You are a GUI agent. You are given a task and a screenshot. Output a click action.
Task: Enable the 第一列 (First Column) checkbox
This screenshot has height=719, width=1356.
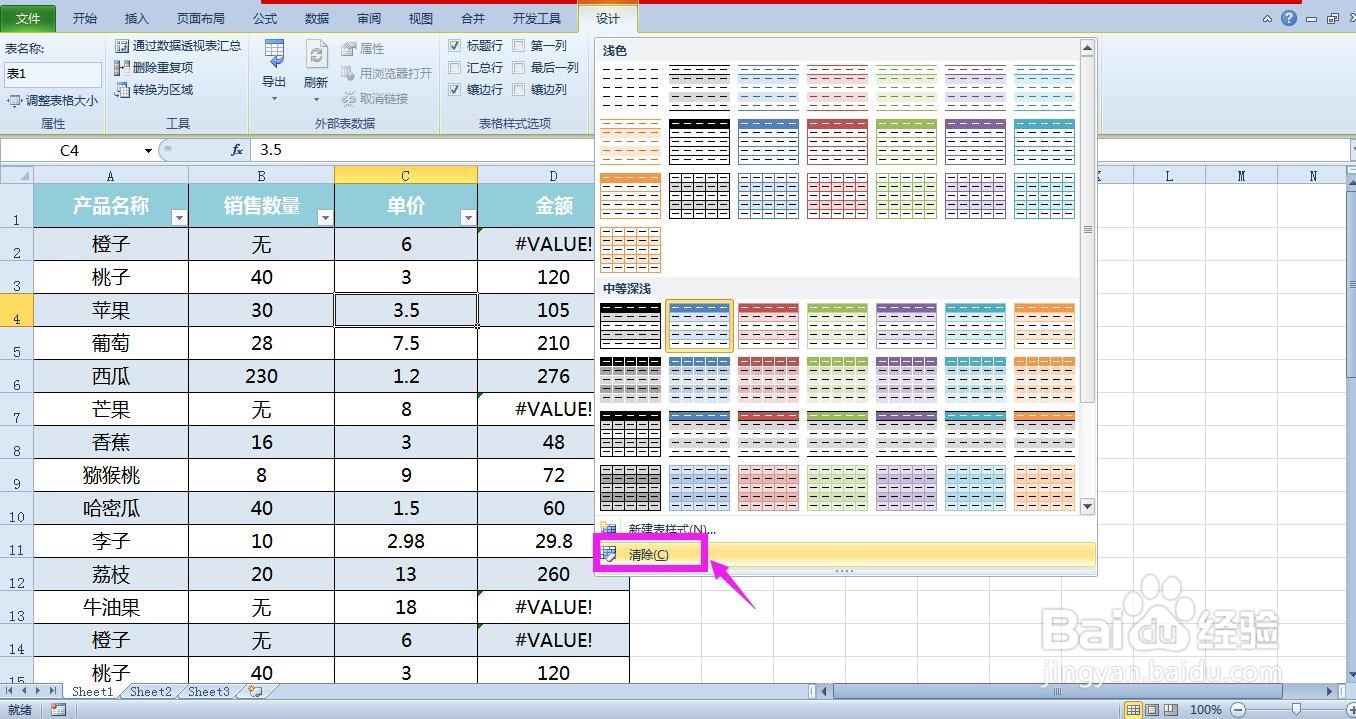519,45
